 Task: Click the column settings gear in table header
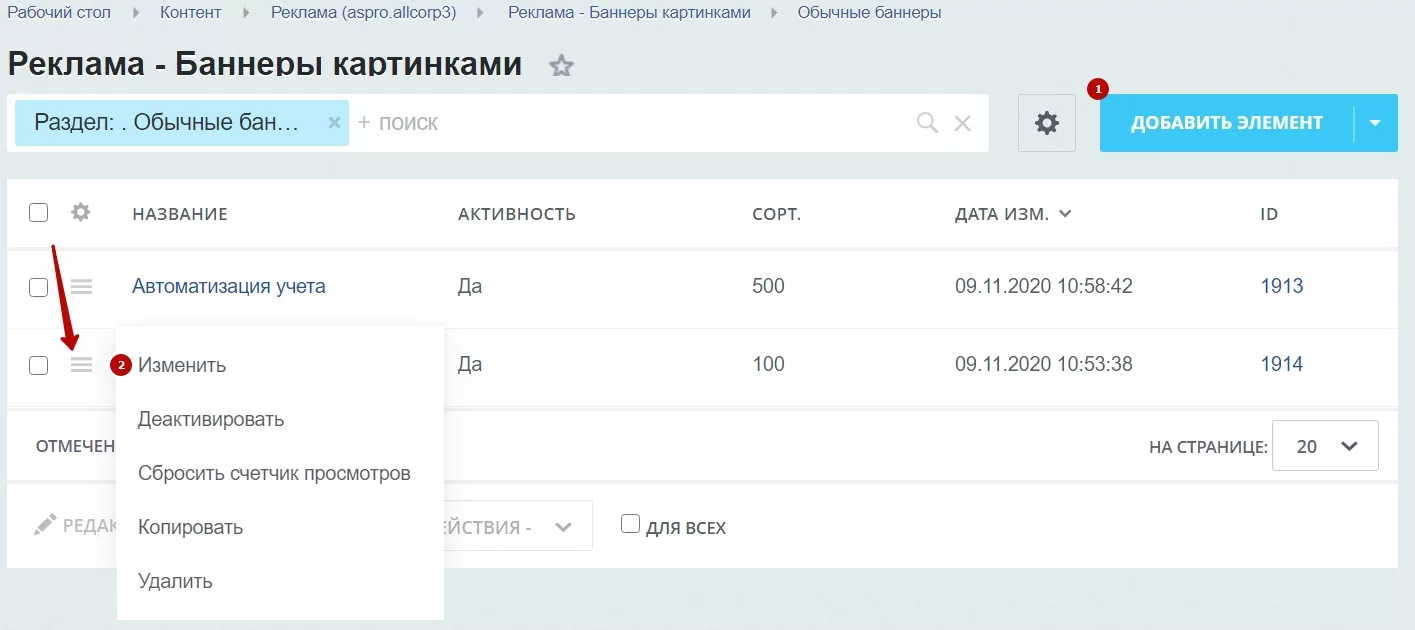point(81,212)
